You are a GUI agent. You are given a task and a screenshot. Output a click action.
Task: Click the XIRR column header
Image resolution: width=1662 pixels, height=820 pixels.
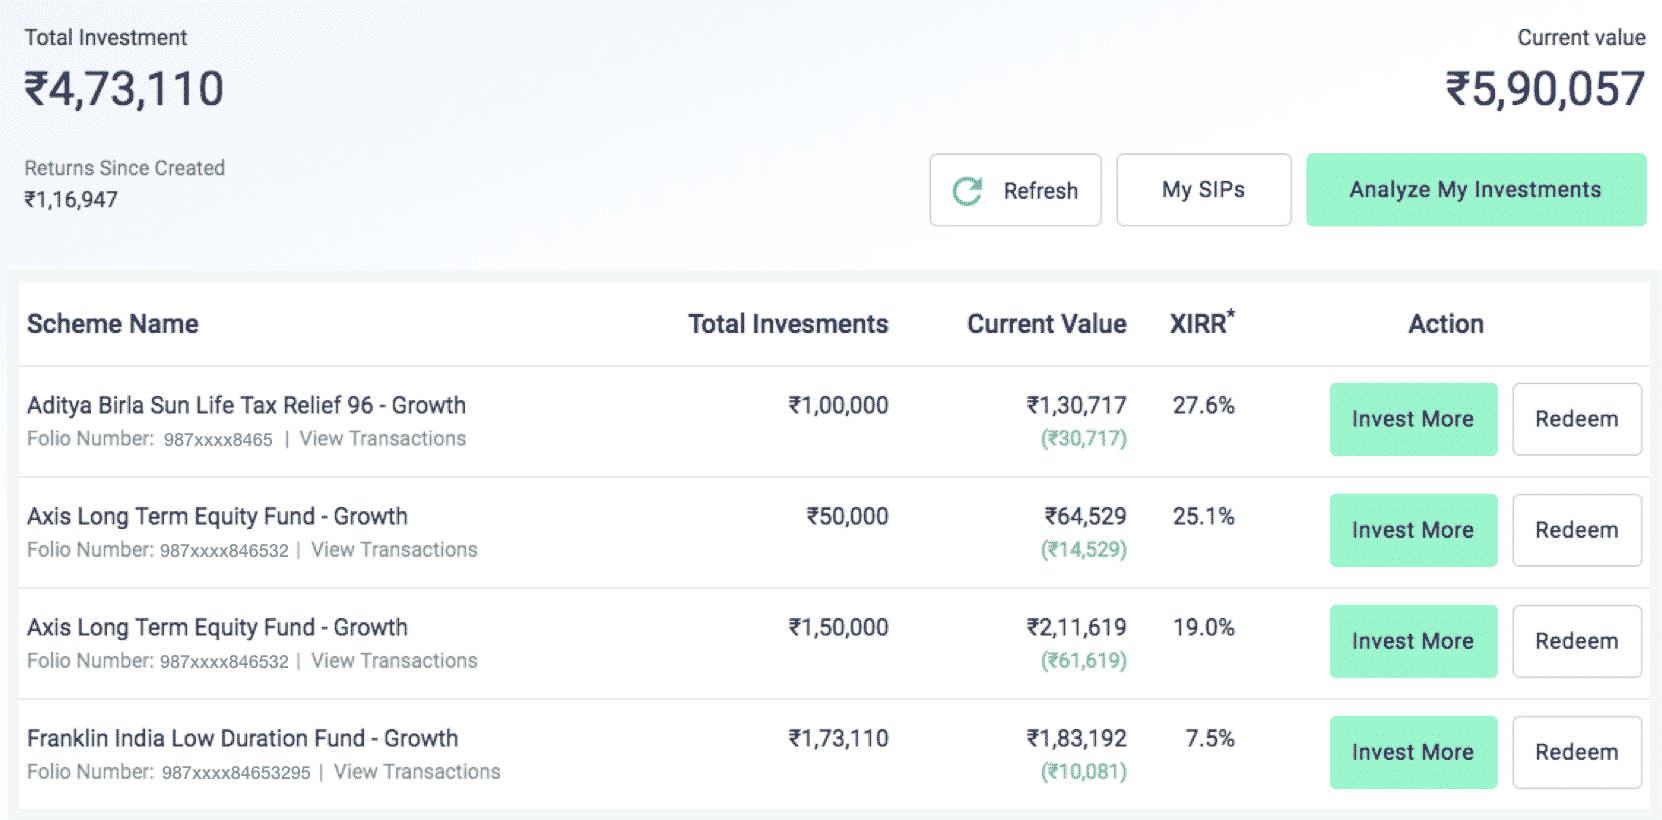pyautogui.click(x=1202, y=323)
